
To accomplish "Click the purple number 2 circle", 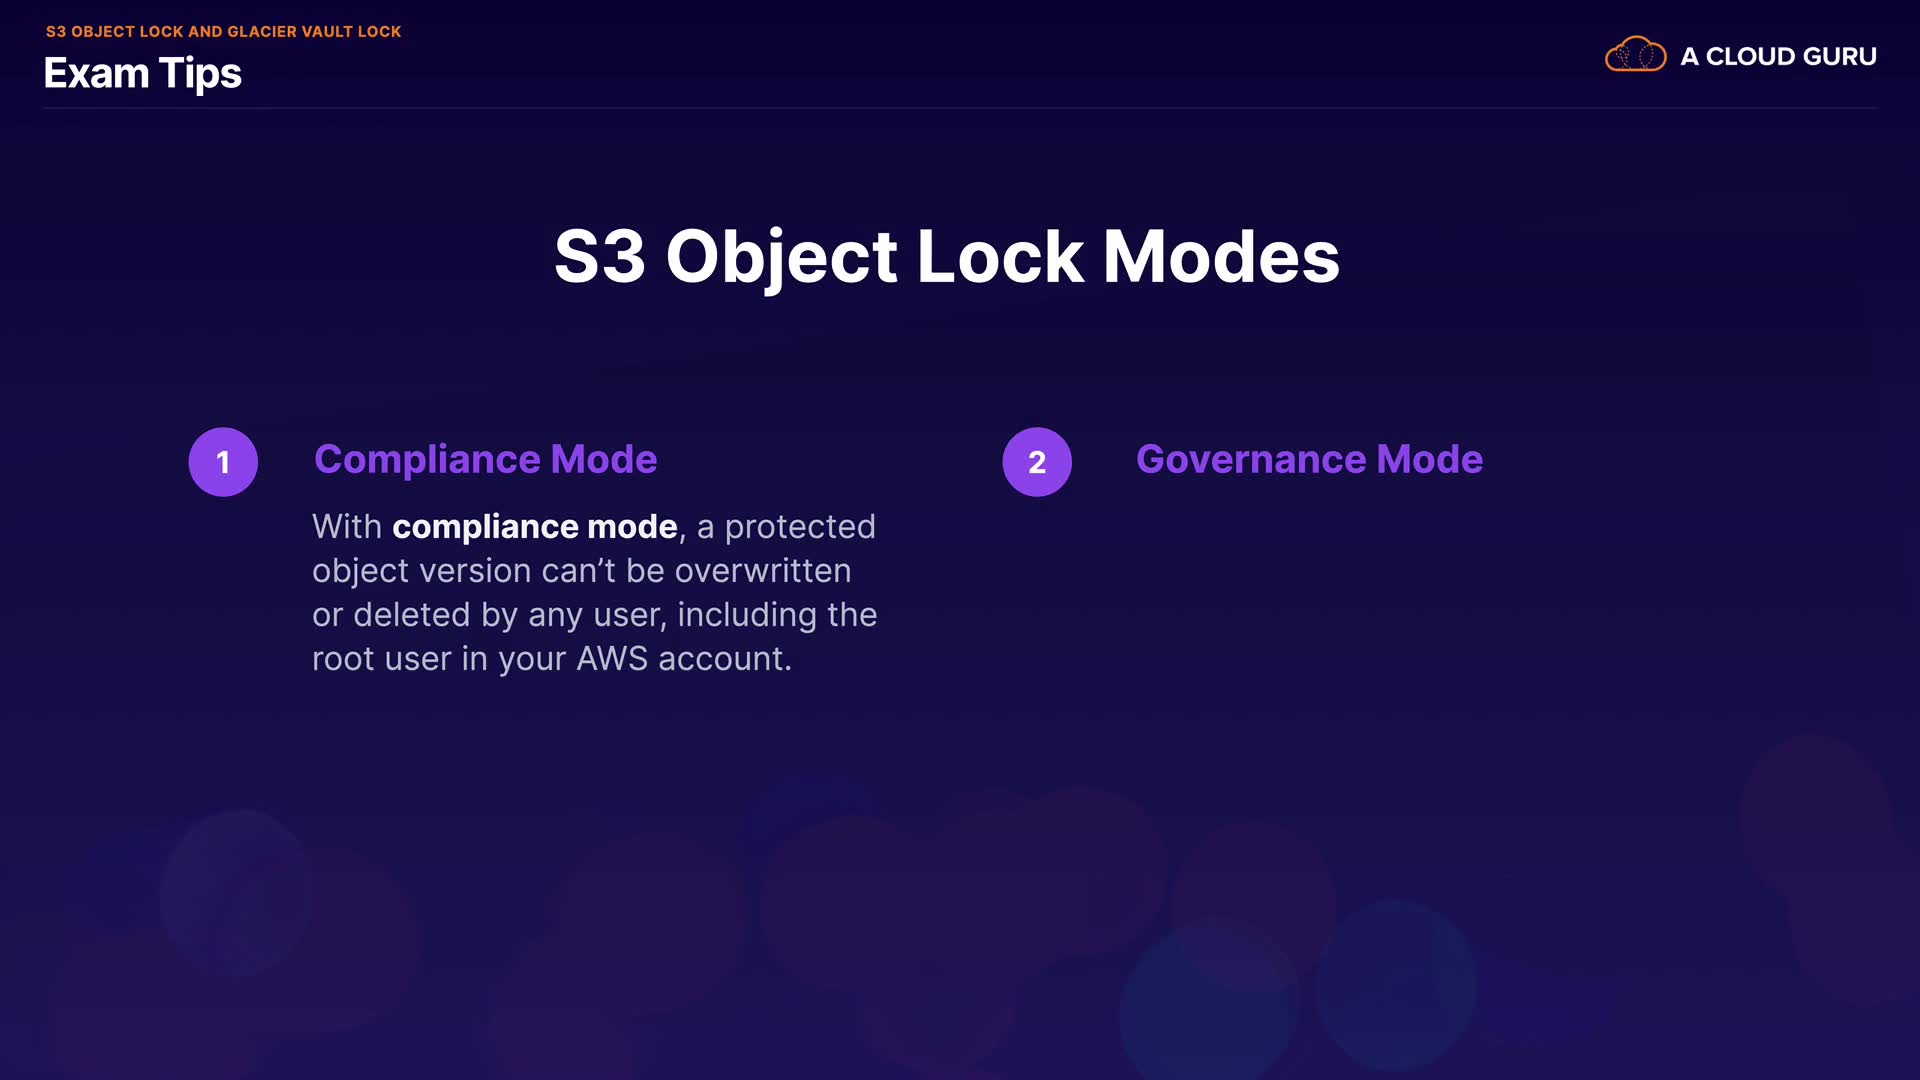I will pos(1037,462).
